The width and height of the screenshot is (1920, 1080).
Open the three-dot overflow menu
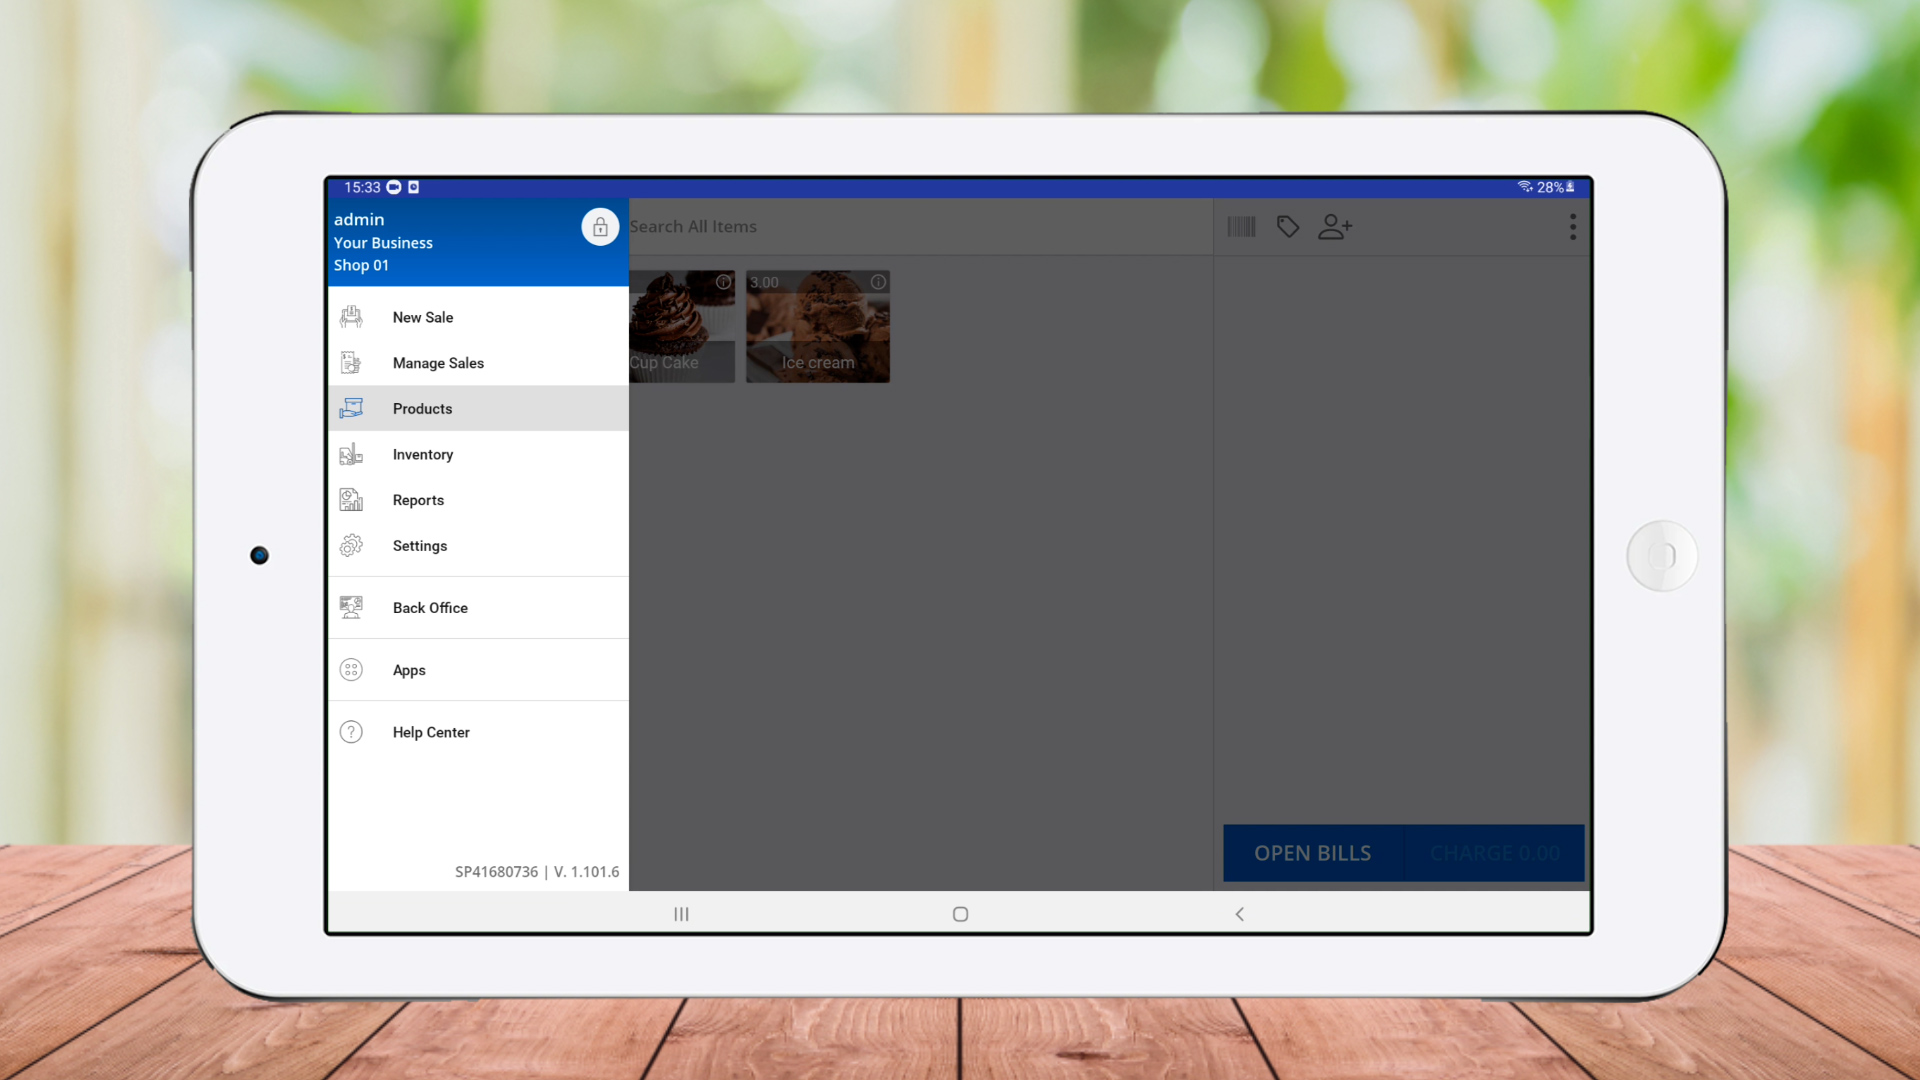1573,227
